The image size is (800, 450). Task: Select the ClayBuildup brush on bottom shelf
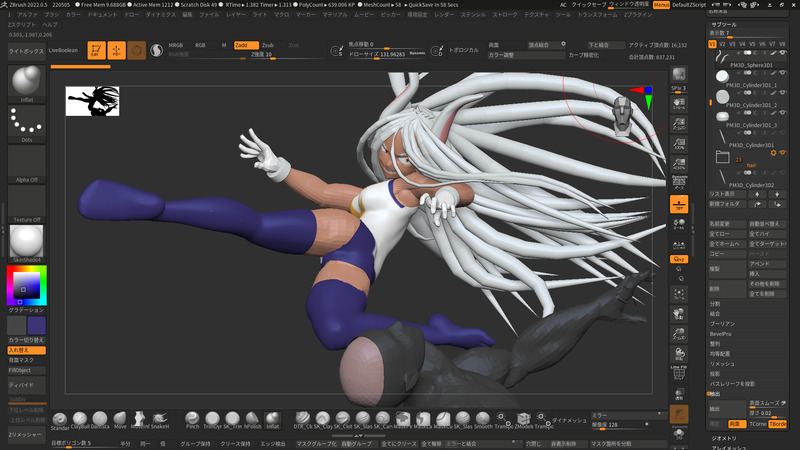(x=79, y=419)
